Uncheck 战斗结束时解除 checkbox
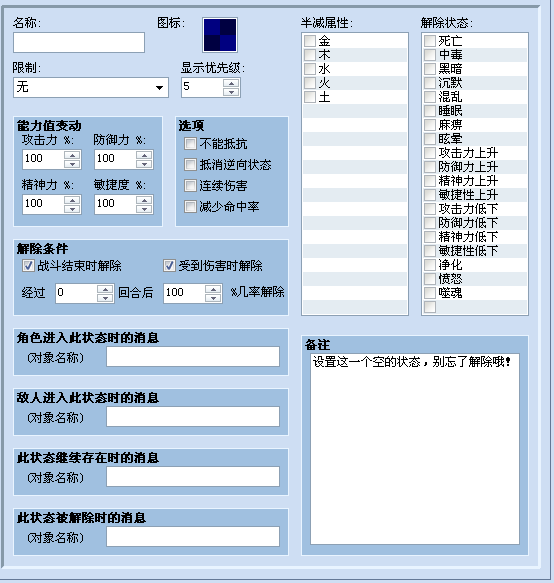This screenshot has height=583, width=554. tap(28, 265)
